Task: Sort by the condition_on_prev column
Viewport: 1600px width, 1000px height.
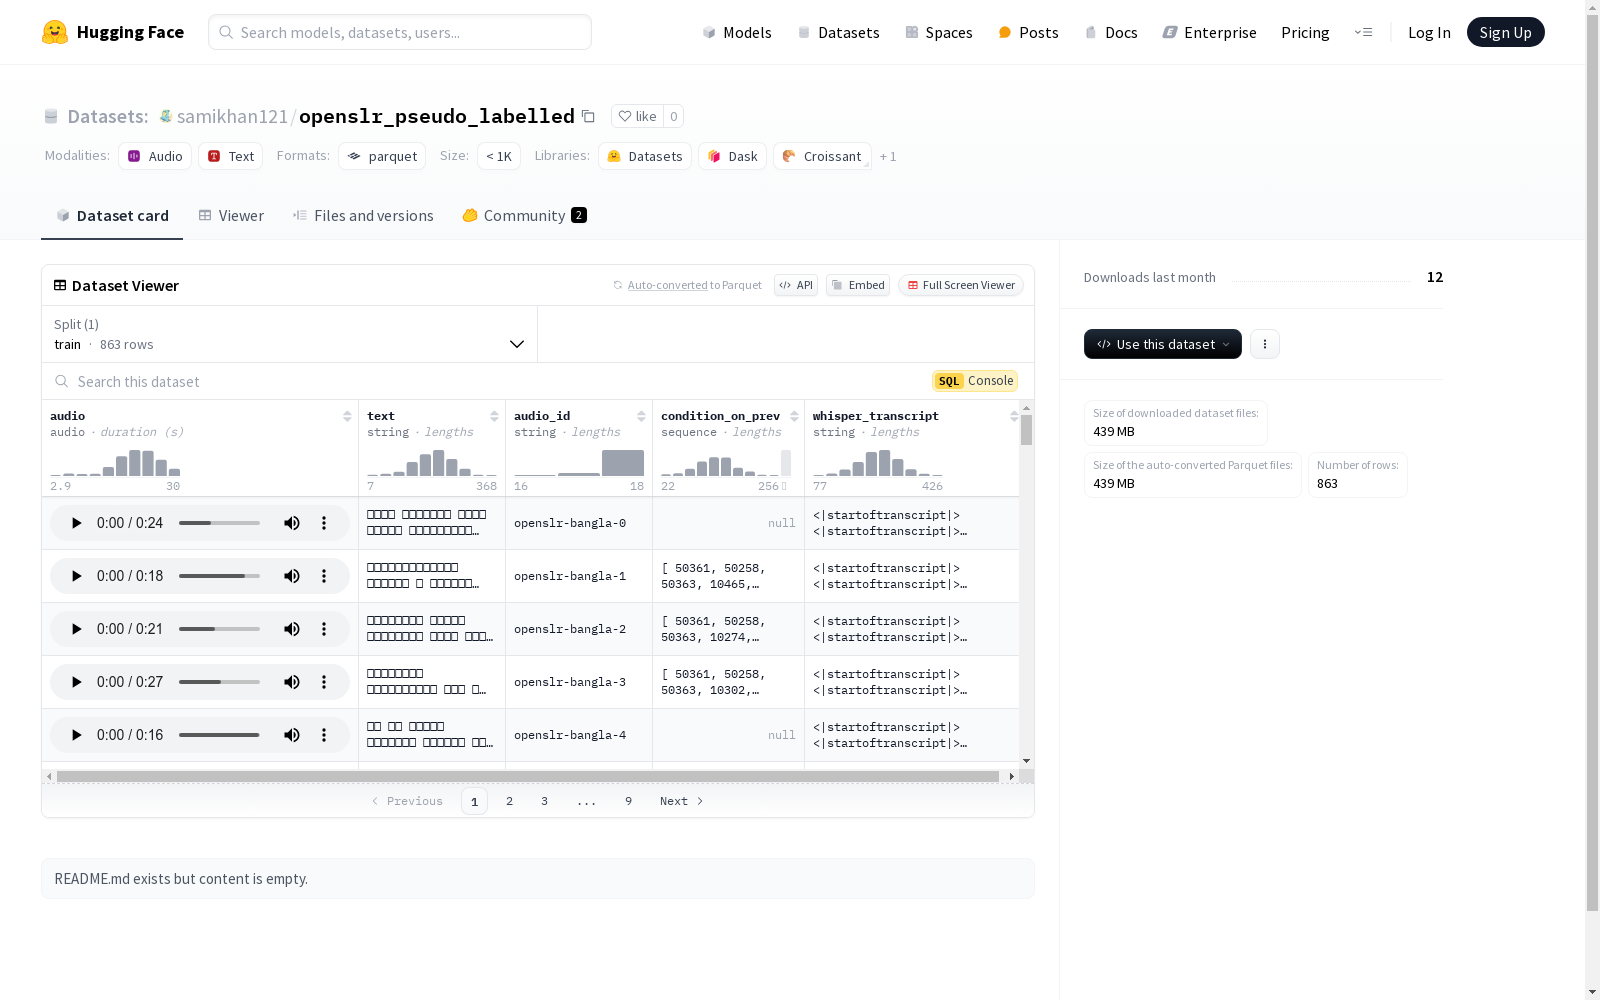Action: pyautogui.click(x=794, y=416)
